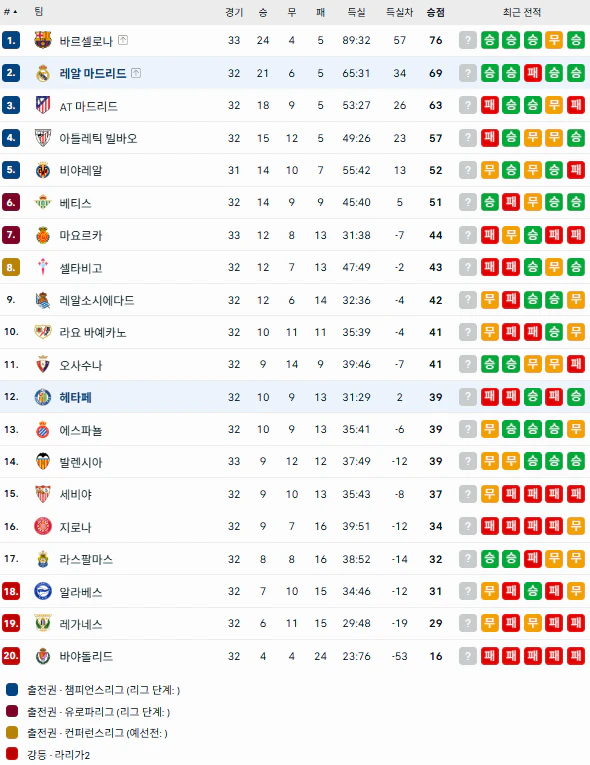Click promotion arrow icon beside 레알 마드리드

(136, 73)
